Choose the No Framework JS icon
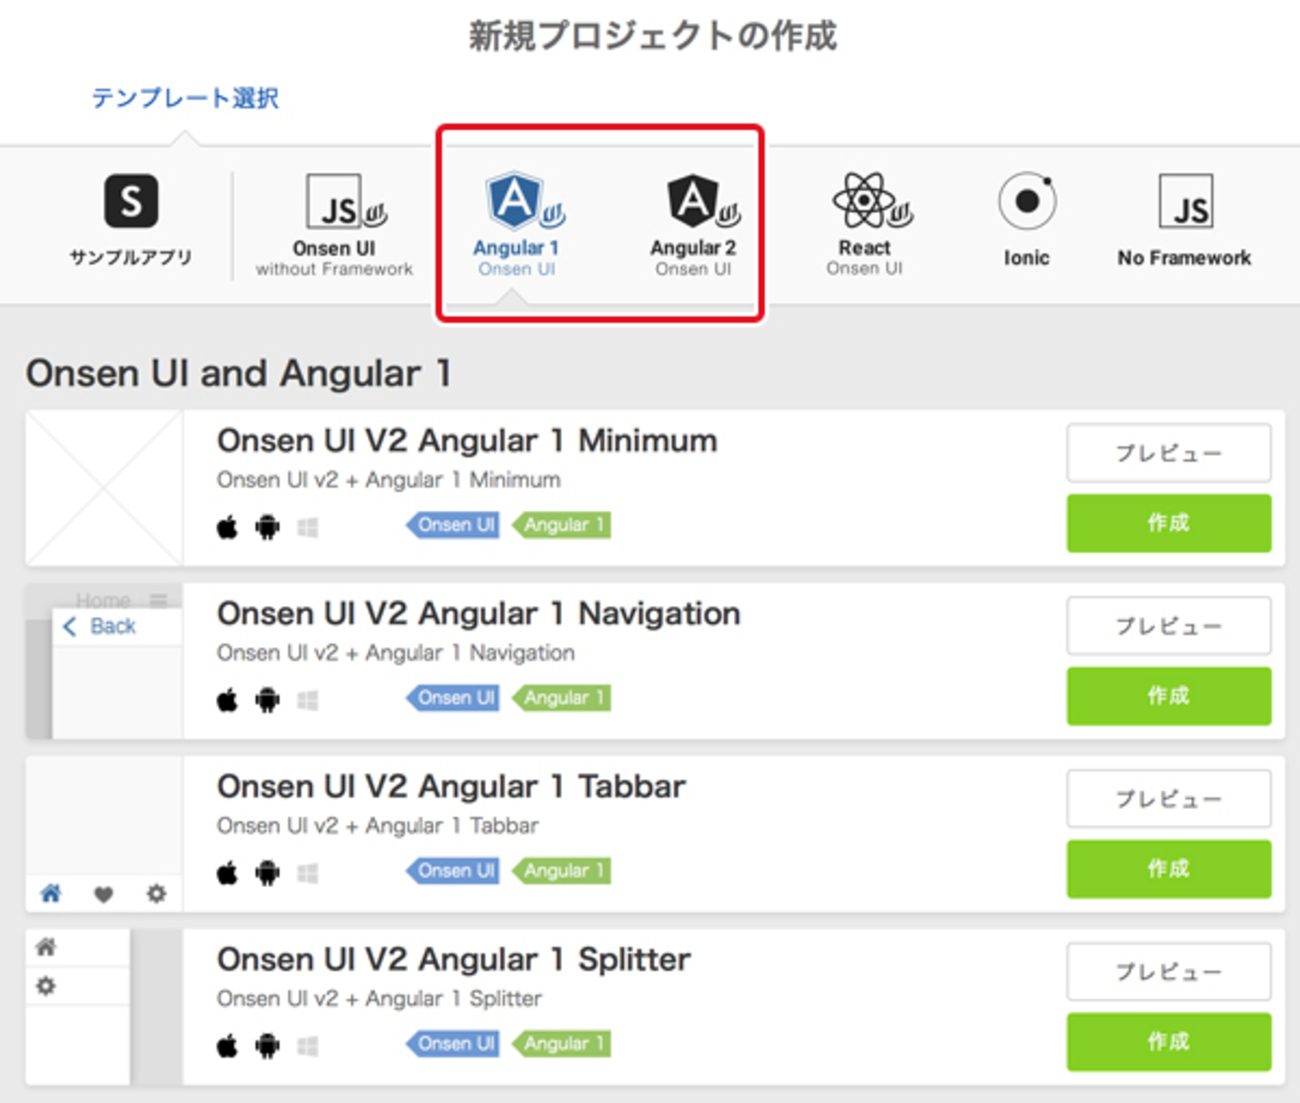1300x1103 pixels. tap(1185, 203)
